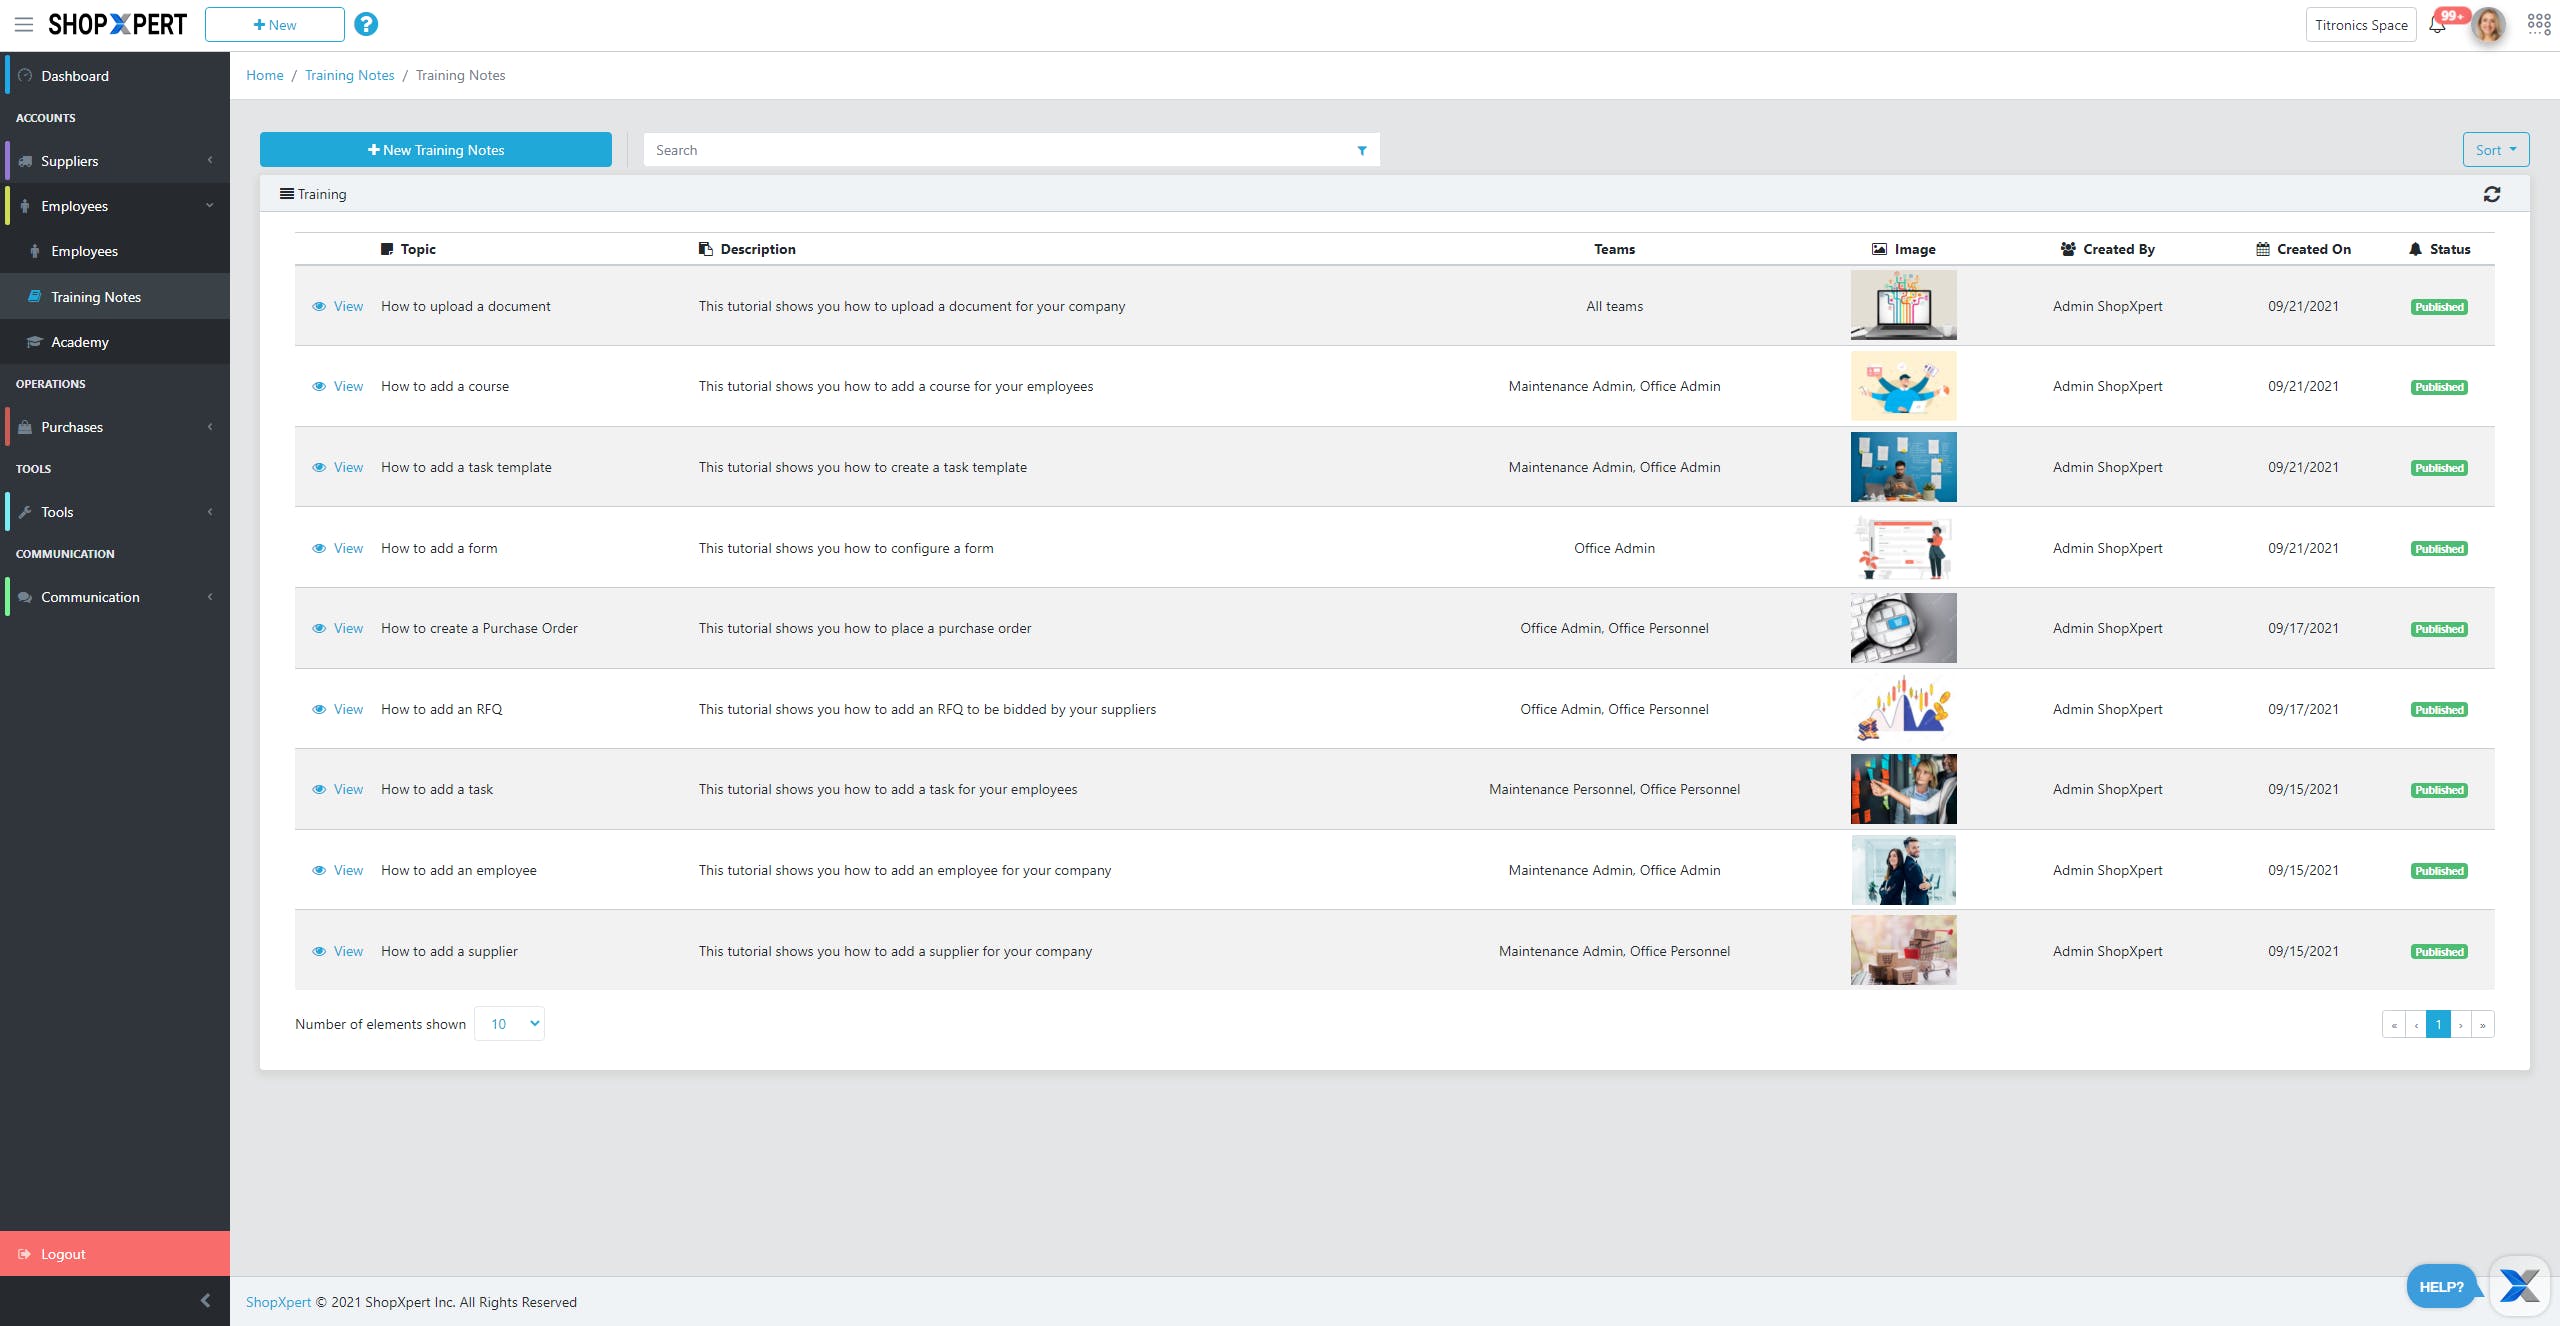View the 'How to add an RFQ' note
The width and height of the screenshot is (2560, 1326).
pos(347,709)
